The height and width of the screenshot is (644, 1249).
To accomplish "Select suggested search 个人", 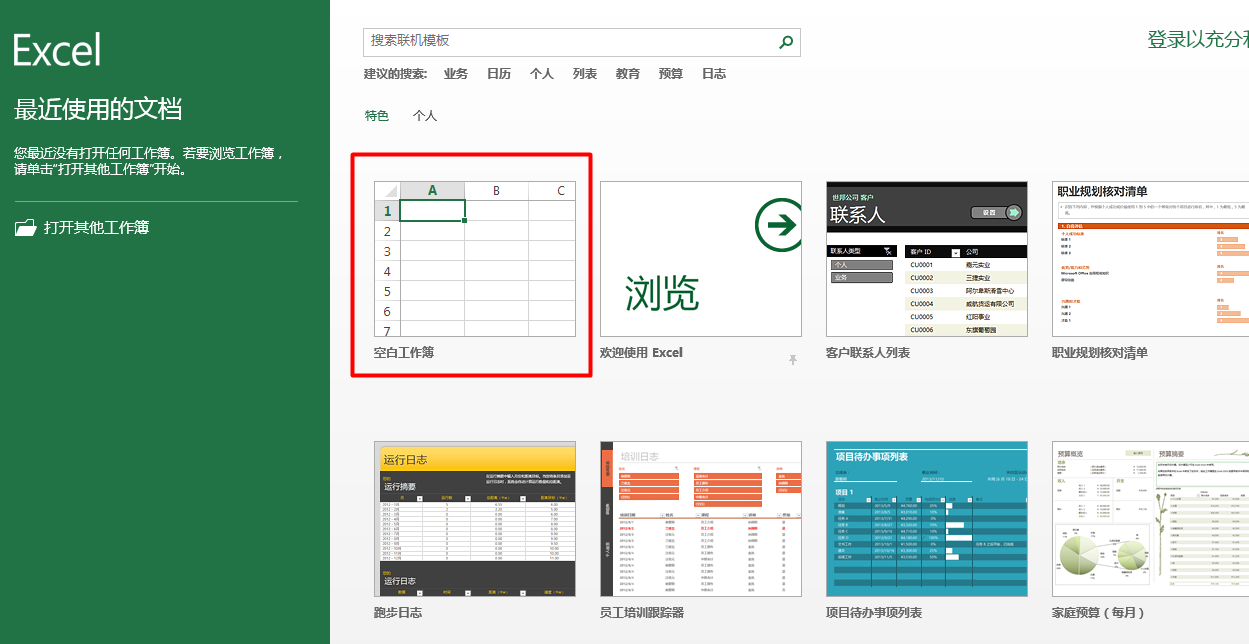I will tap(542, 74).
